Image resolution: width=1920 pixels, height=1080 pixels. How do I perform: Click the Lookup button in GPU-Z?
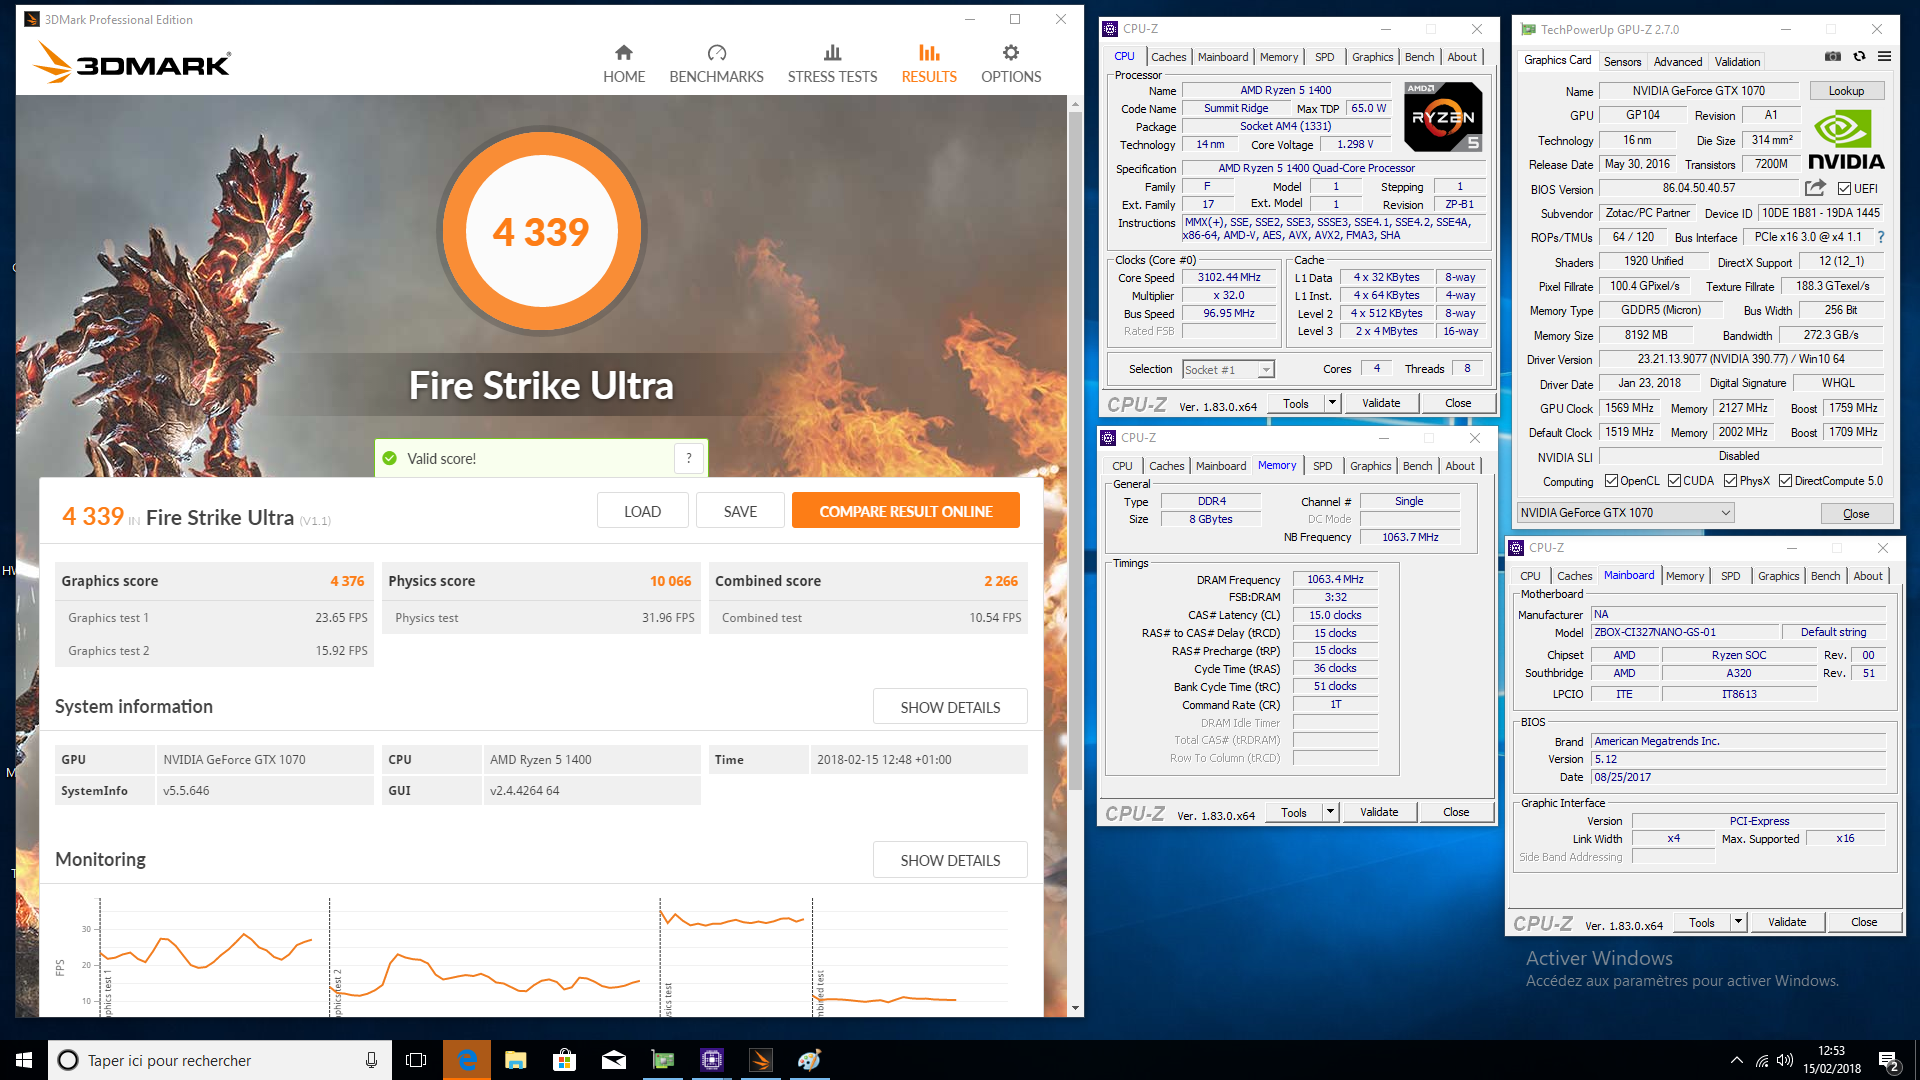pyautogui.click(x=1846, y=91)
